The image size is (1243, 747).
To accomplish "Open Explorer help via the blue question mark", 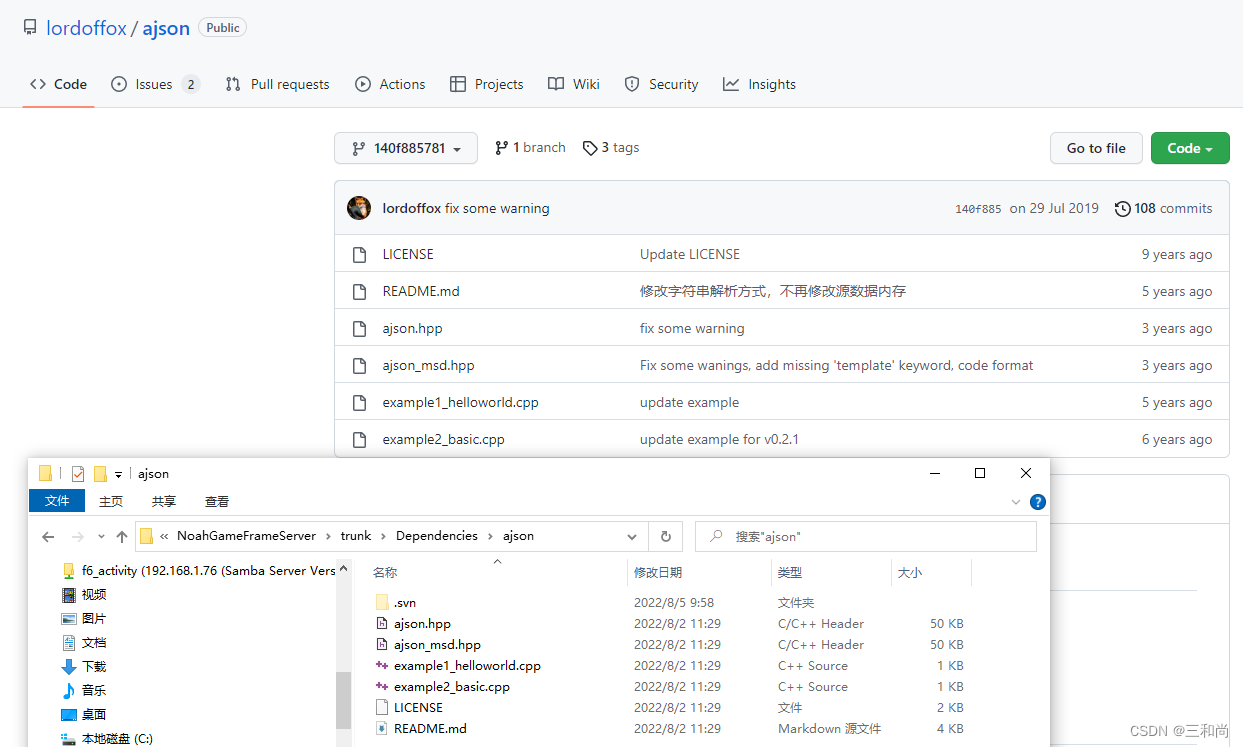I will pyautogui.click(x=1038, y=502).
